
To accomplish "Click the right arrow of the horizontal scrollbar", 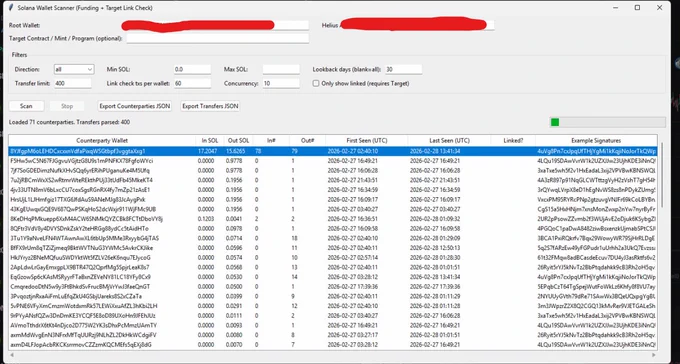I will pyautogui.click(x=654, y=355).
